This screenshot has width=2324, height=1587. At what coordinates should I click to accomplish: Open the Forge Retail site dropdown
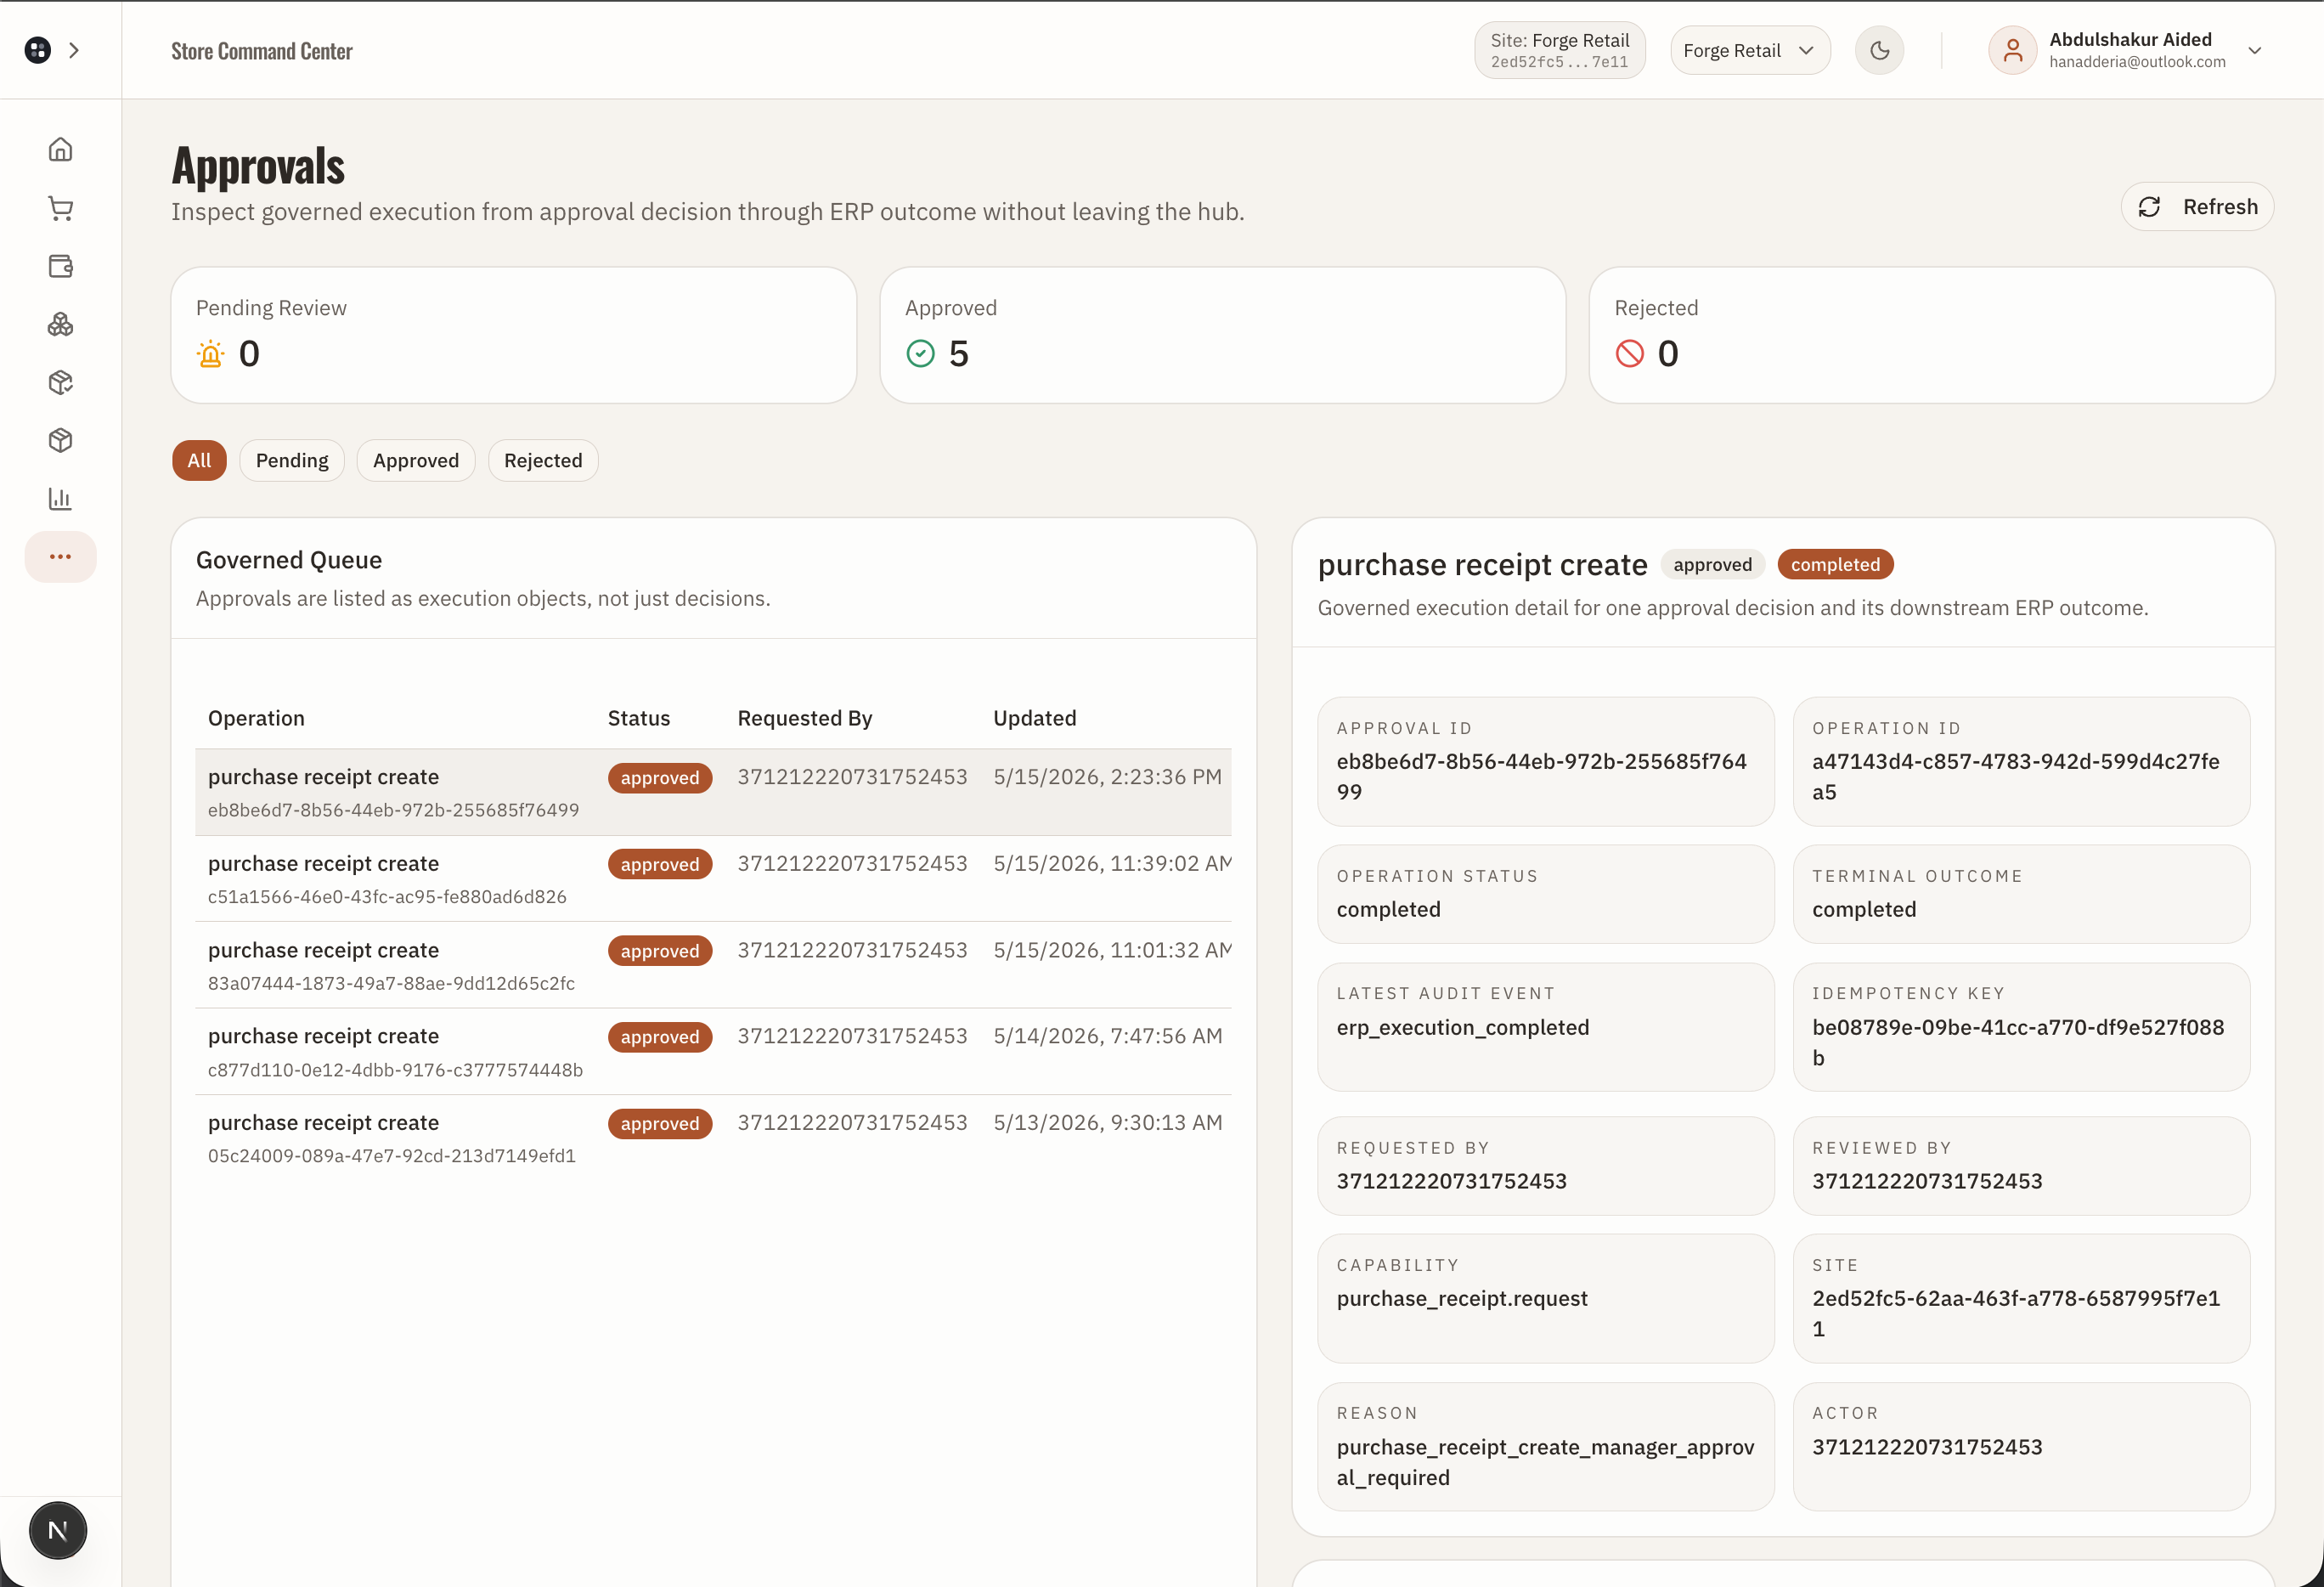tap(1750, 50)
